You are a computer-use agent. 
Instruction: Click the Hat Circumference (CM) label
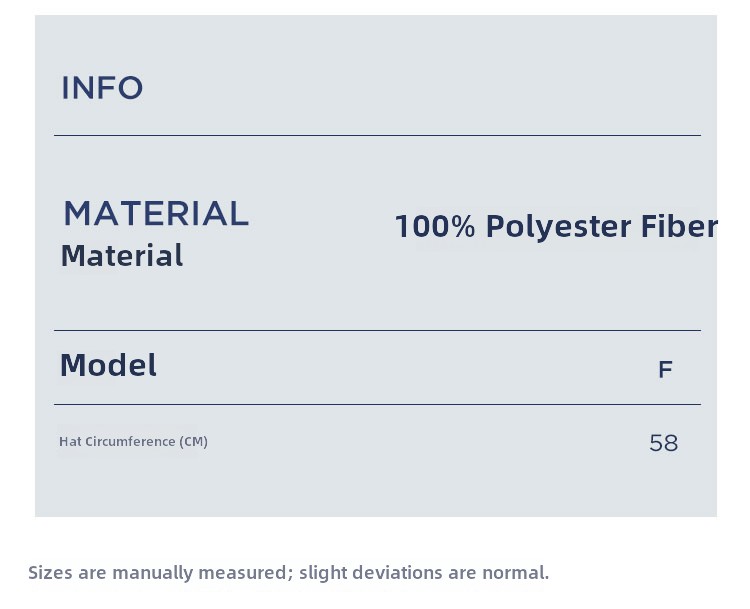pos(133,441)
